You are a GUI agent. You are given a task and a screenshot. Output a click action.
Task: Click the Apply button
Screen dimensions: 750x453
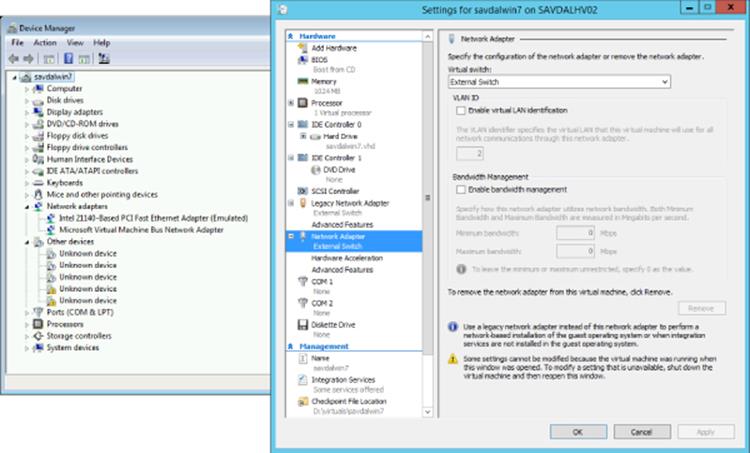(706, 432)
